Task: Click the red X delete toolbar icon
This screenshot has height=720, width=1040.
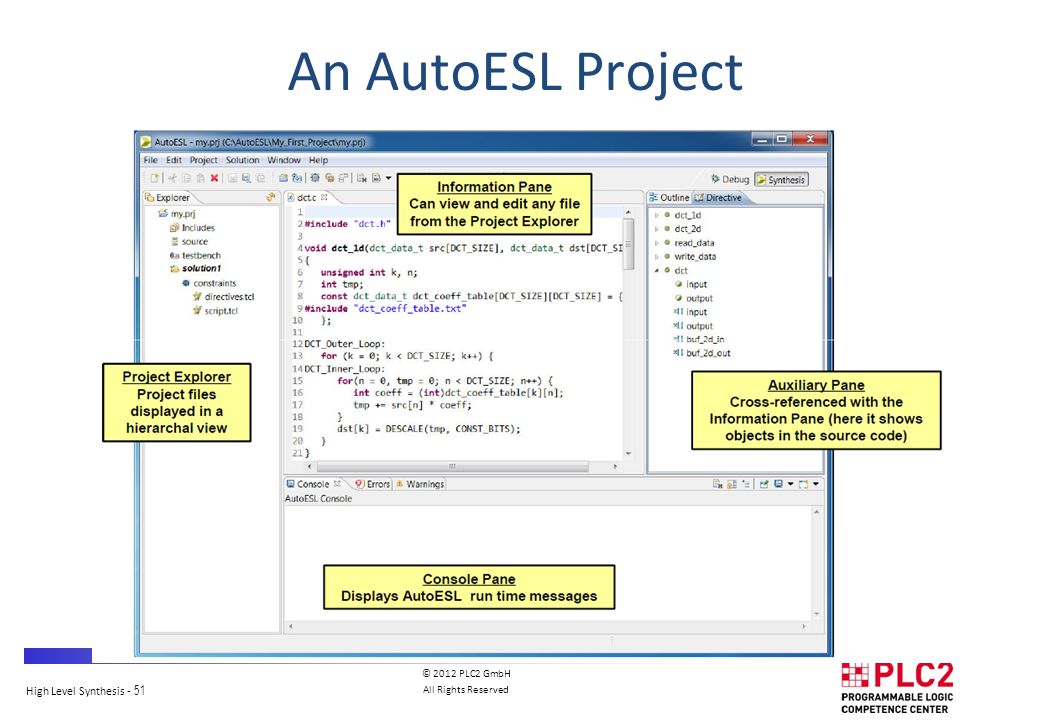Action: 214,178
